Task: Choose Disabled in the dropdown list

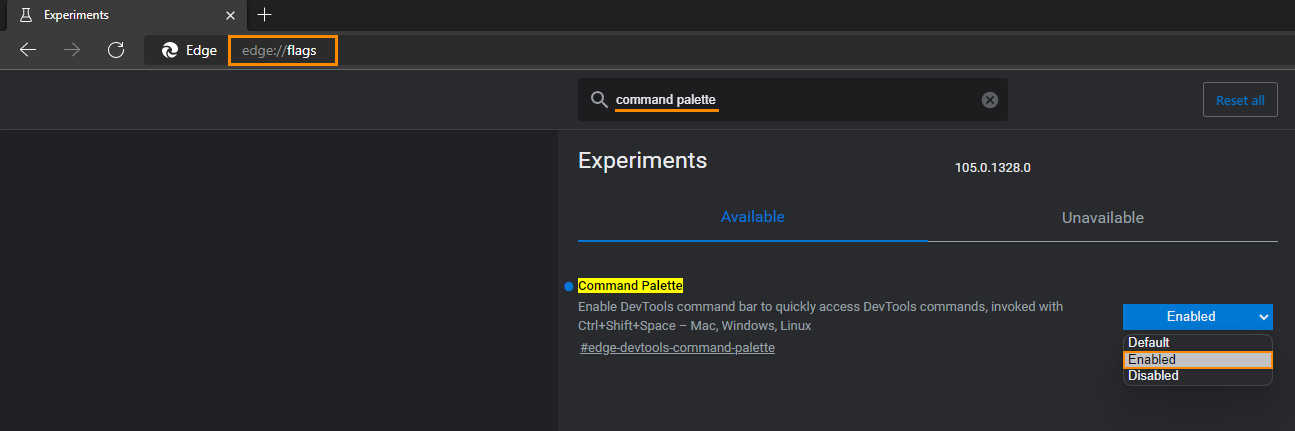Action: [1198, 376]
